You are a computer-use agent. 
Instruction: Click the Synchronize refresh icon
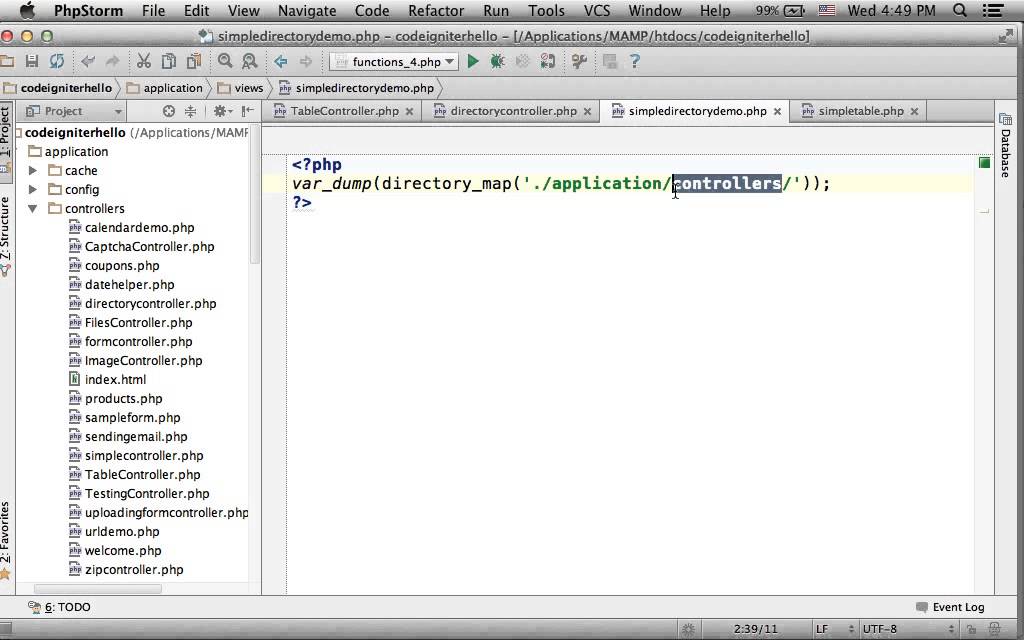click(x=57, y=61)
